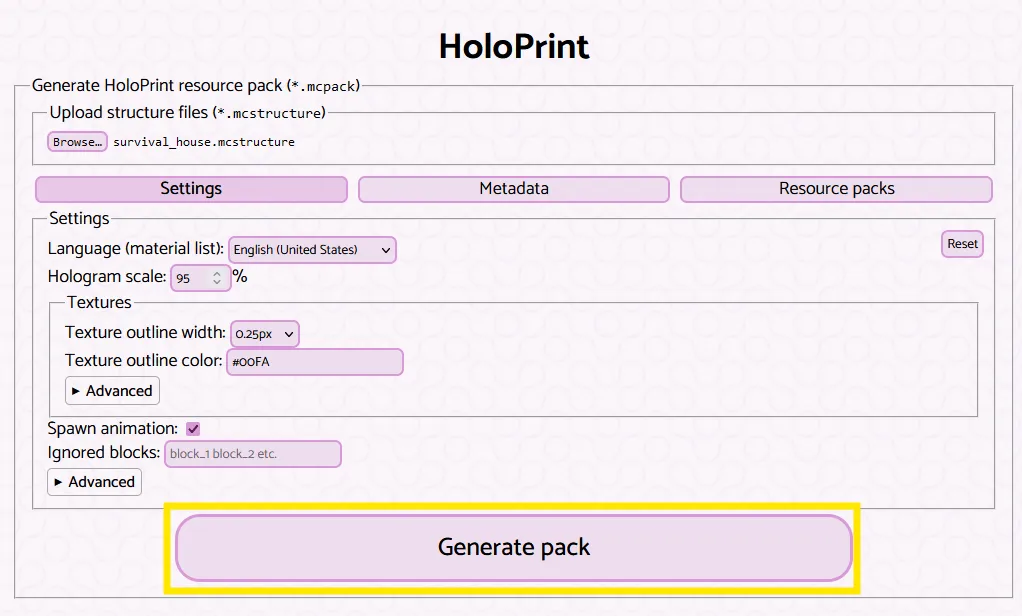Increase Hologram scale with the up arrow
Screen dimensions: 1022x616
click(217, 273)
